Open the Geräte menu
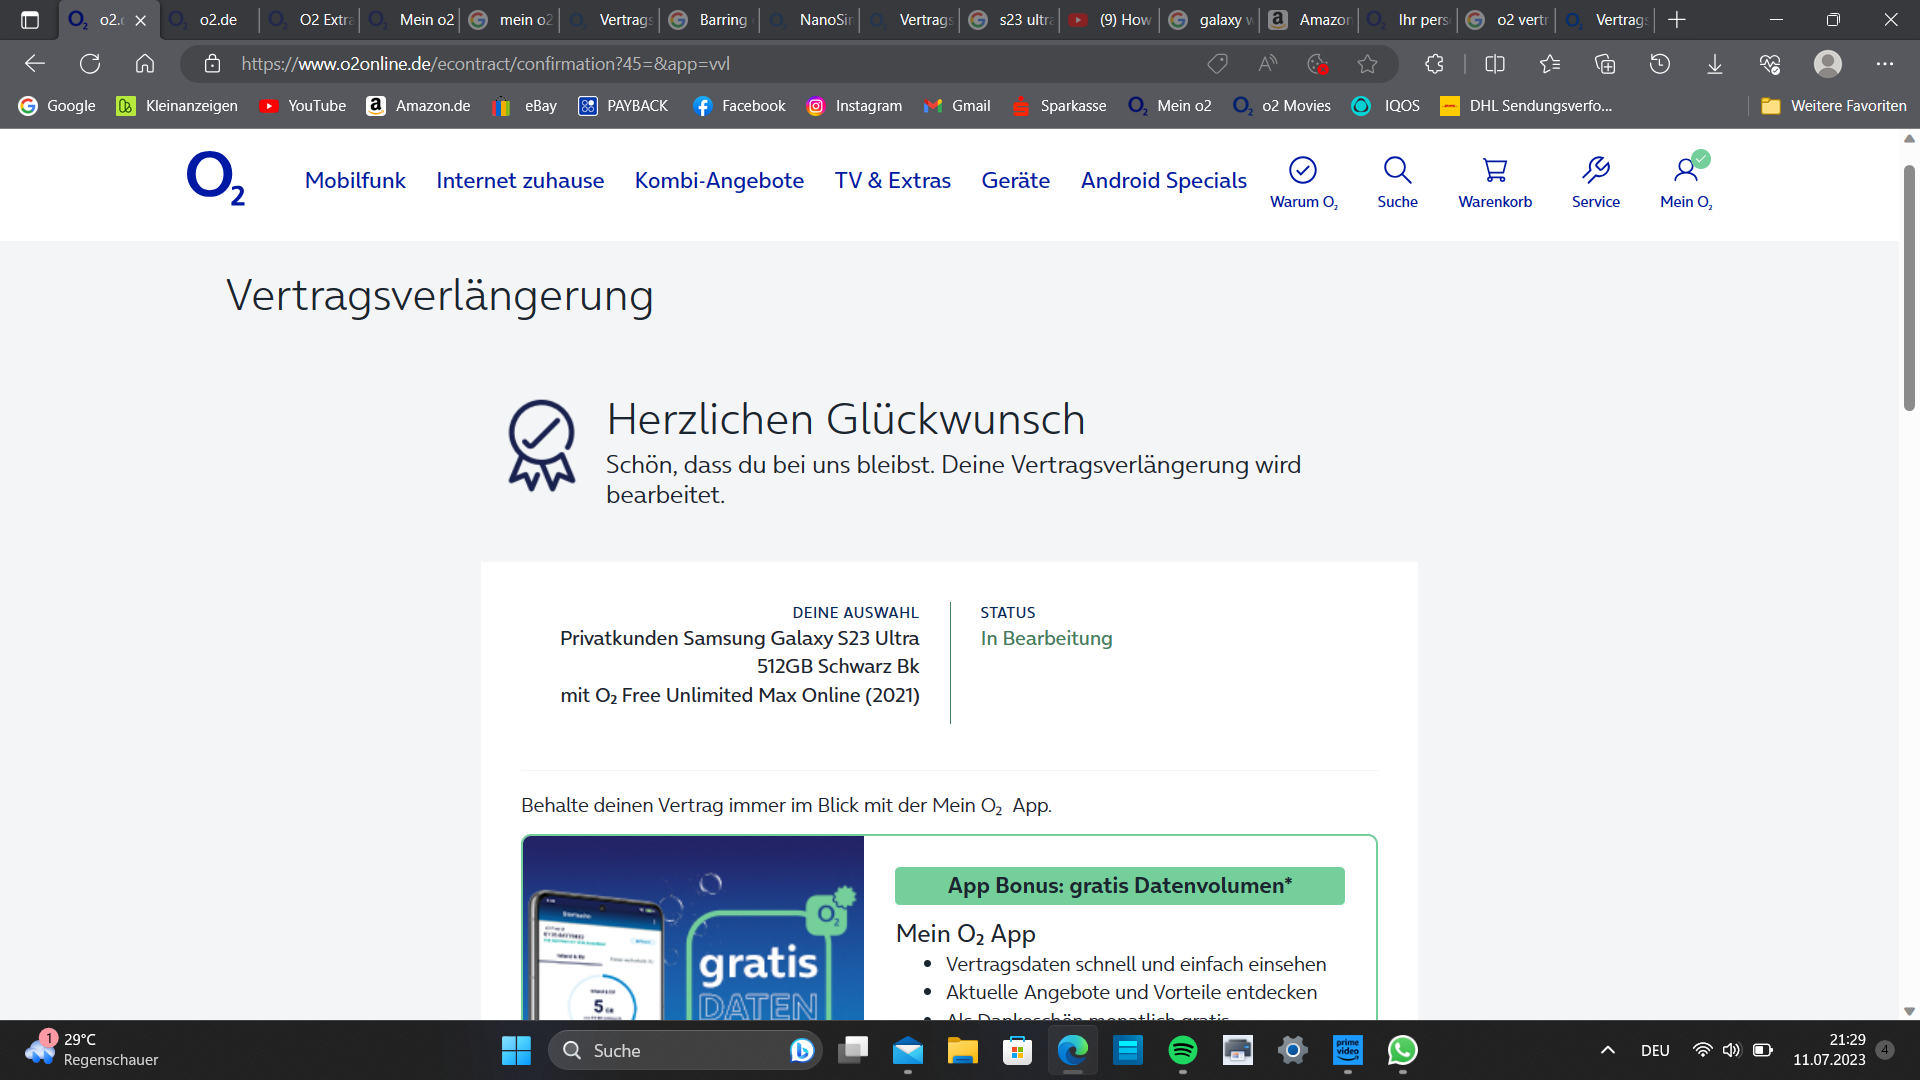The height and width of the screenshot is (1080, 1920). (1015, 180)
